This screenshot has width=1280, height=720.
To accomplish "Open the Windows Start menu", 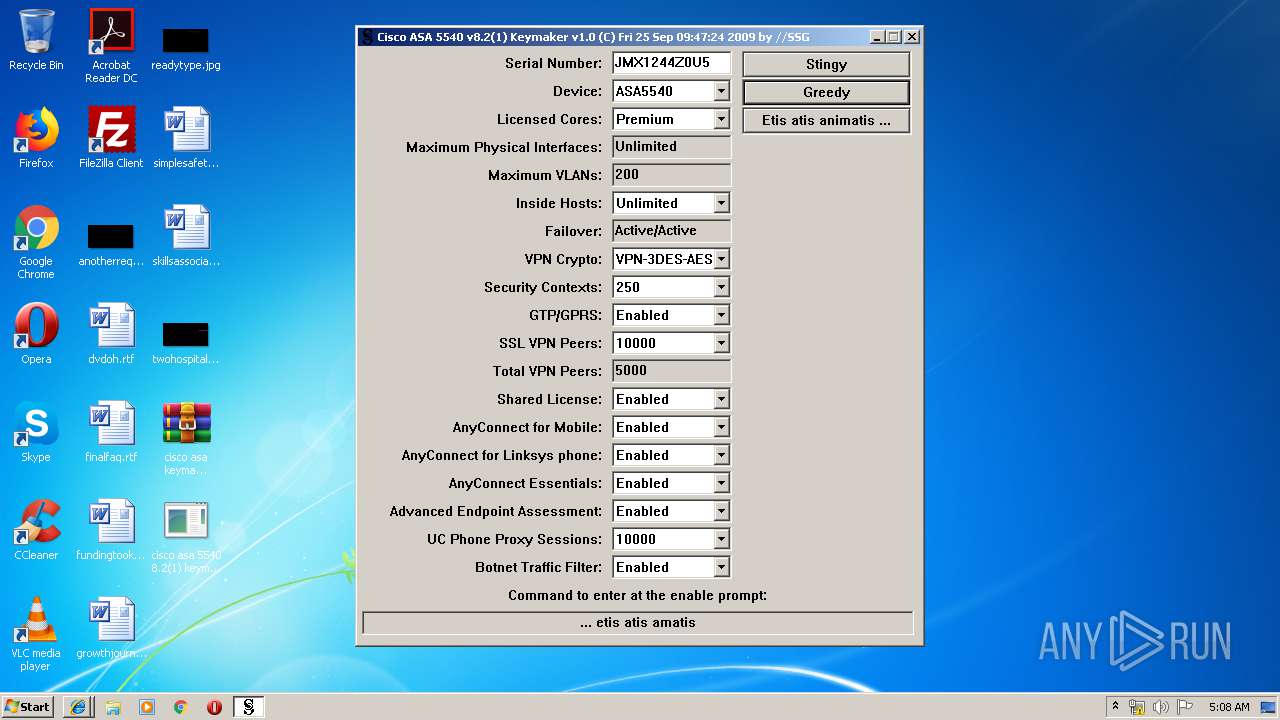I will tap(28, 707).
